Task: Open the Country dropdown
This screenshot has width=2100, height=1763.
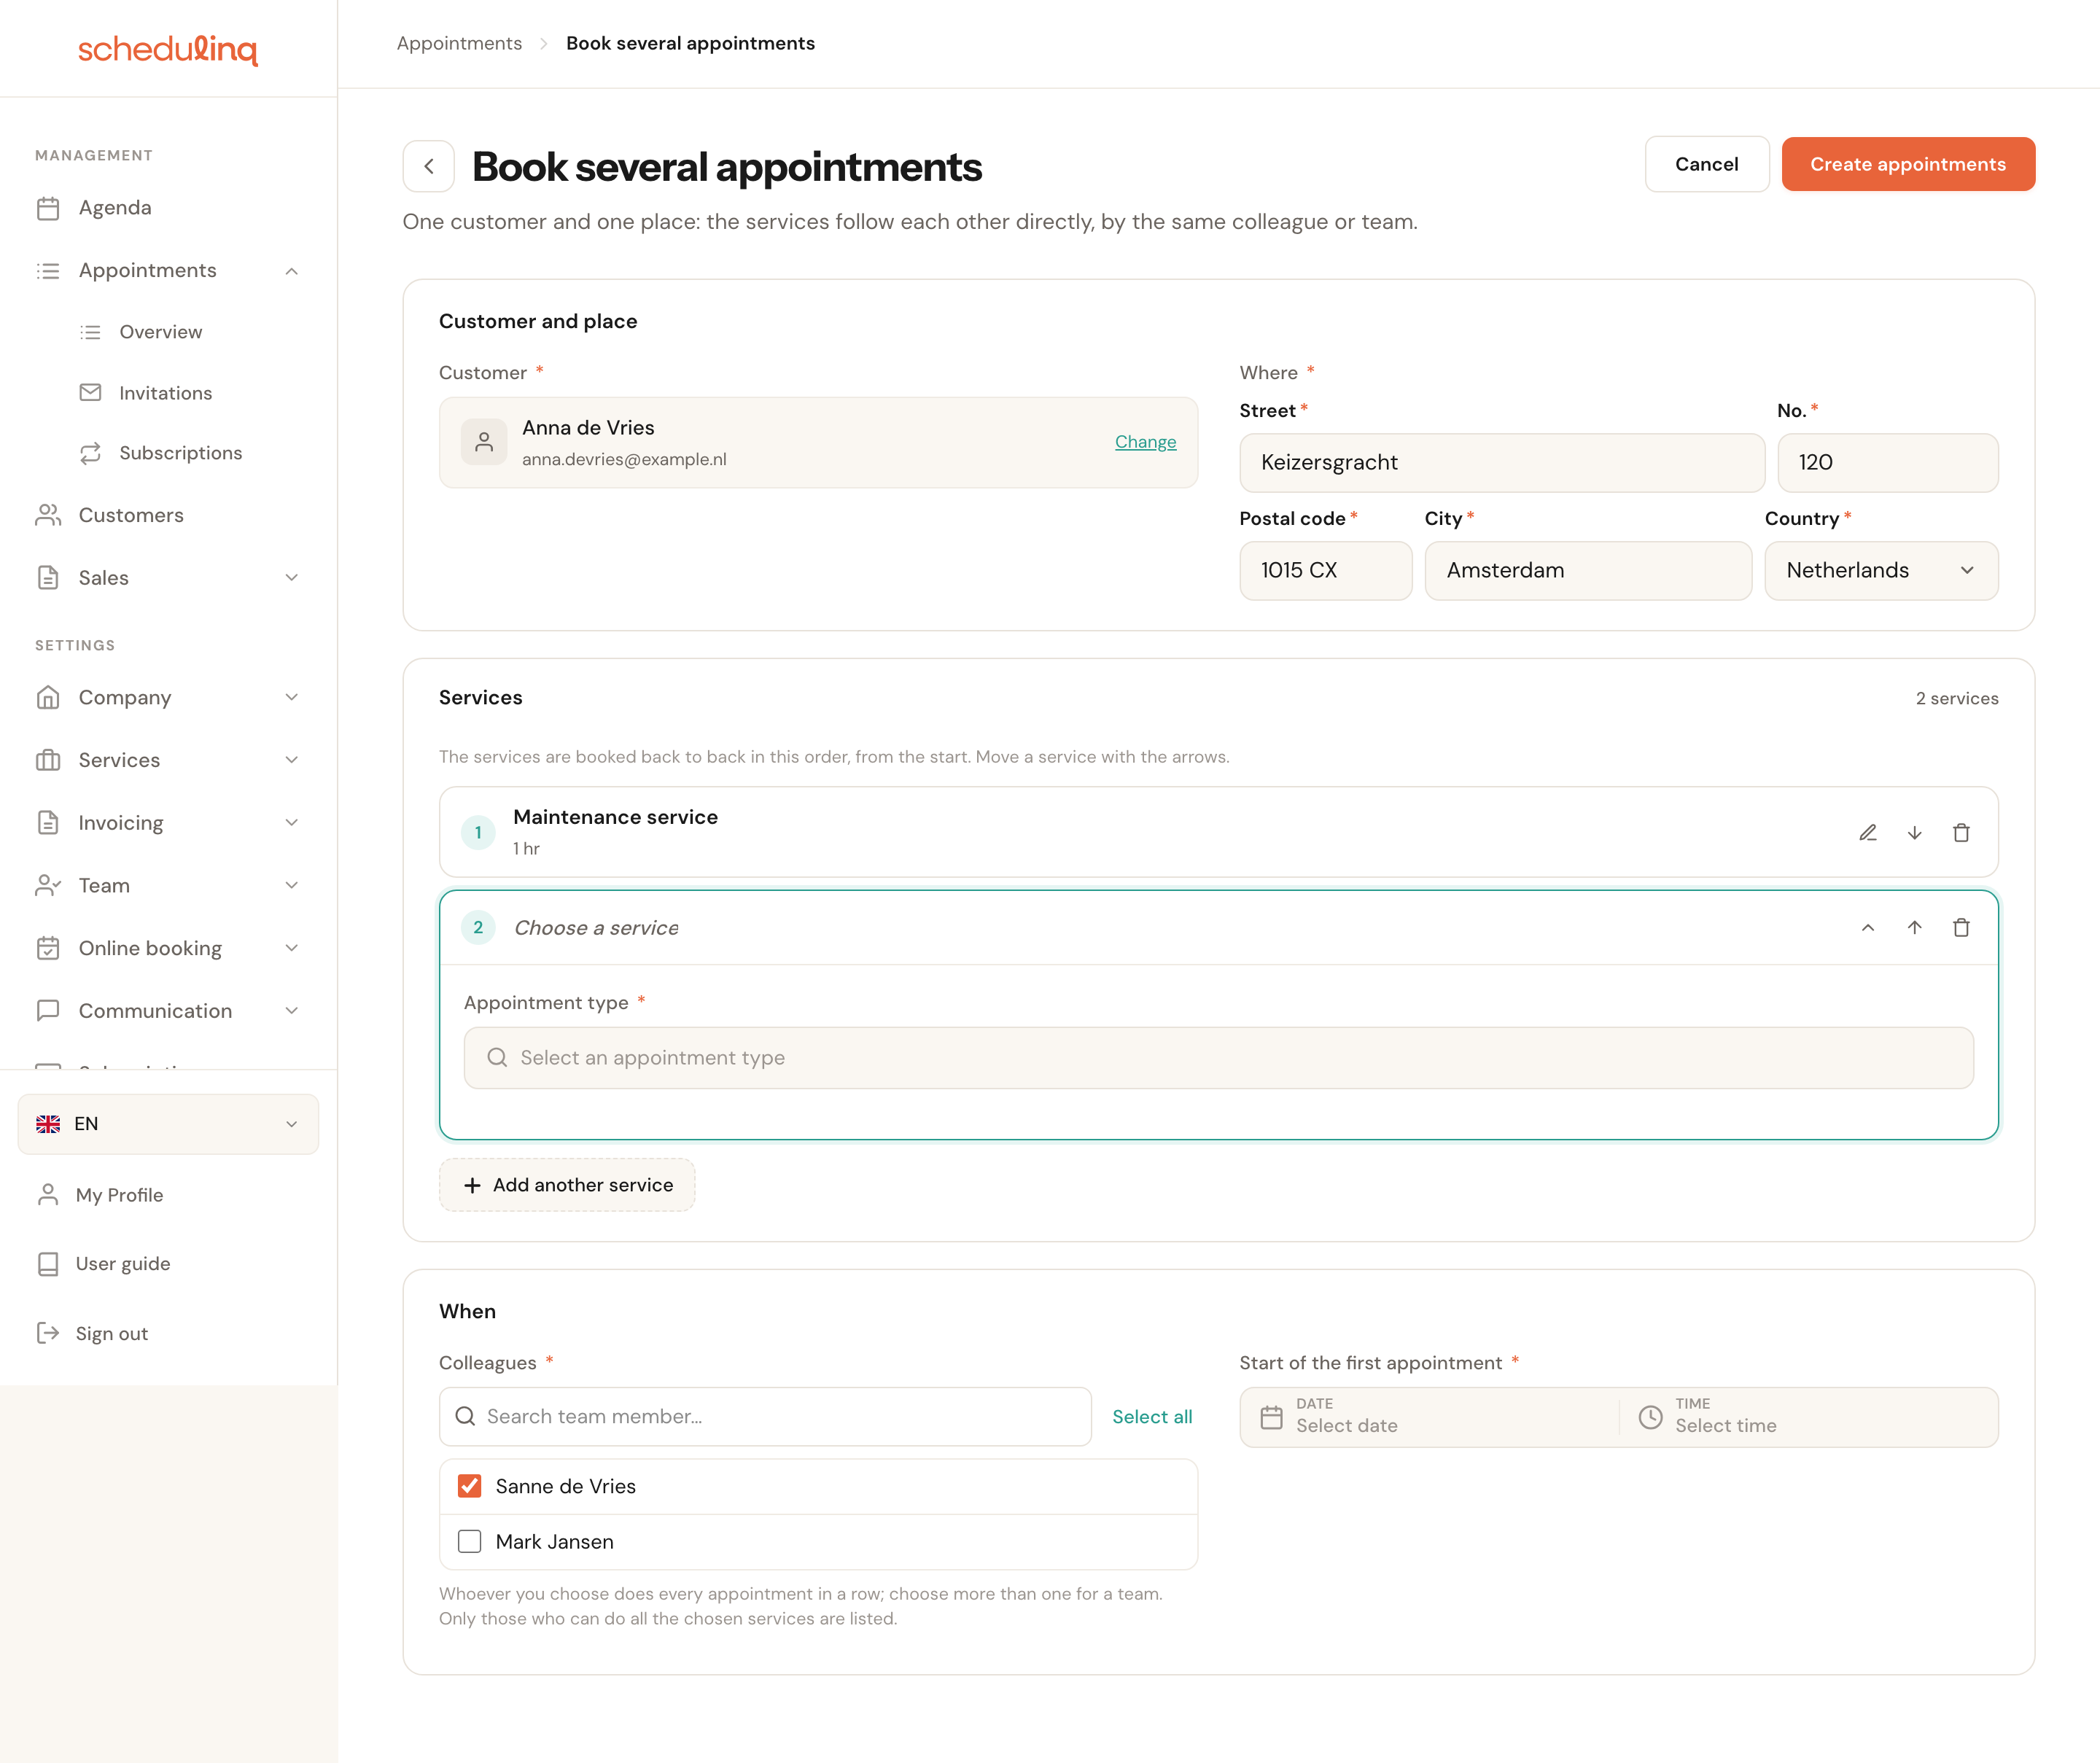Action: click(1881, 571)
